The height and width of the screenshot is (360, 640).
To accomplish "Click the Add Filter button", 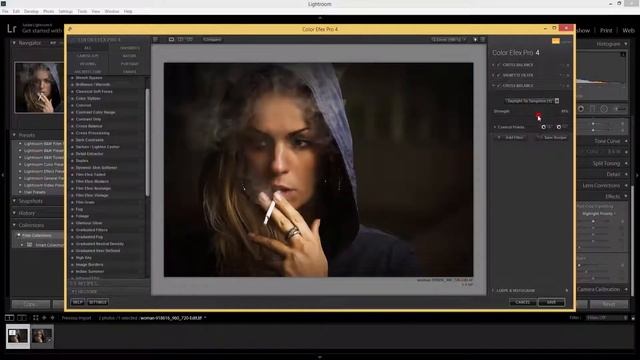I will coord(511,138).
